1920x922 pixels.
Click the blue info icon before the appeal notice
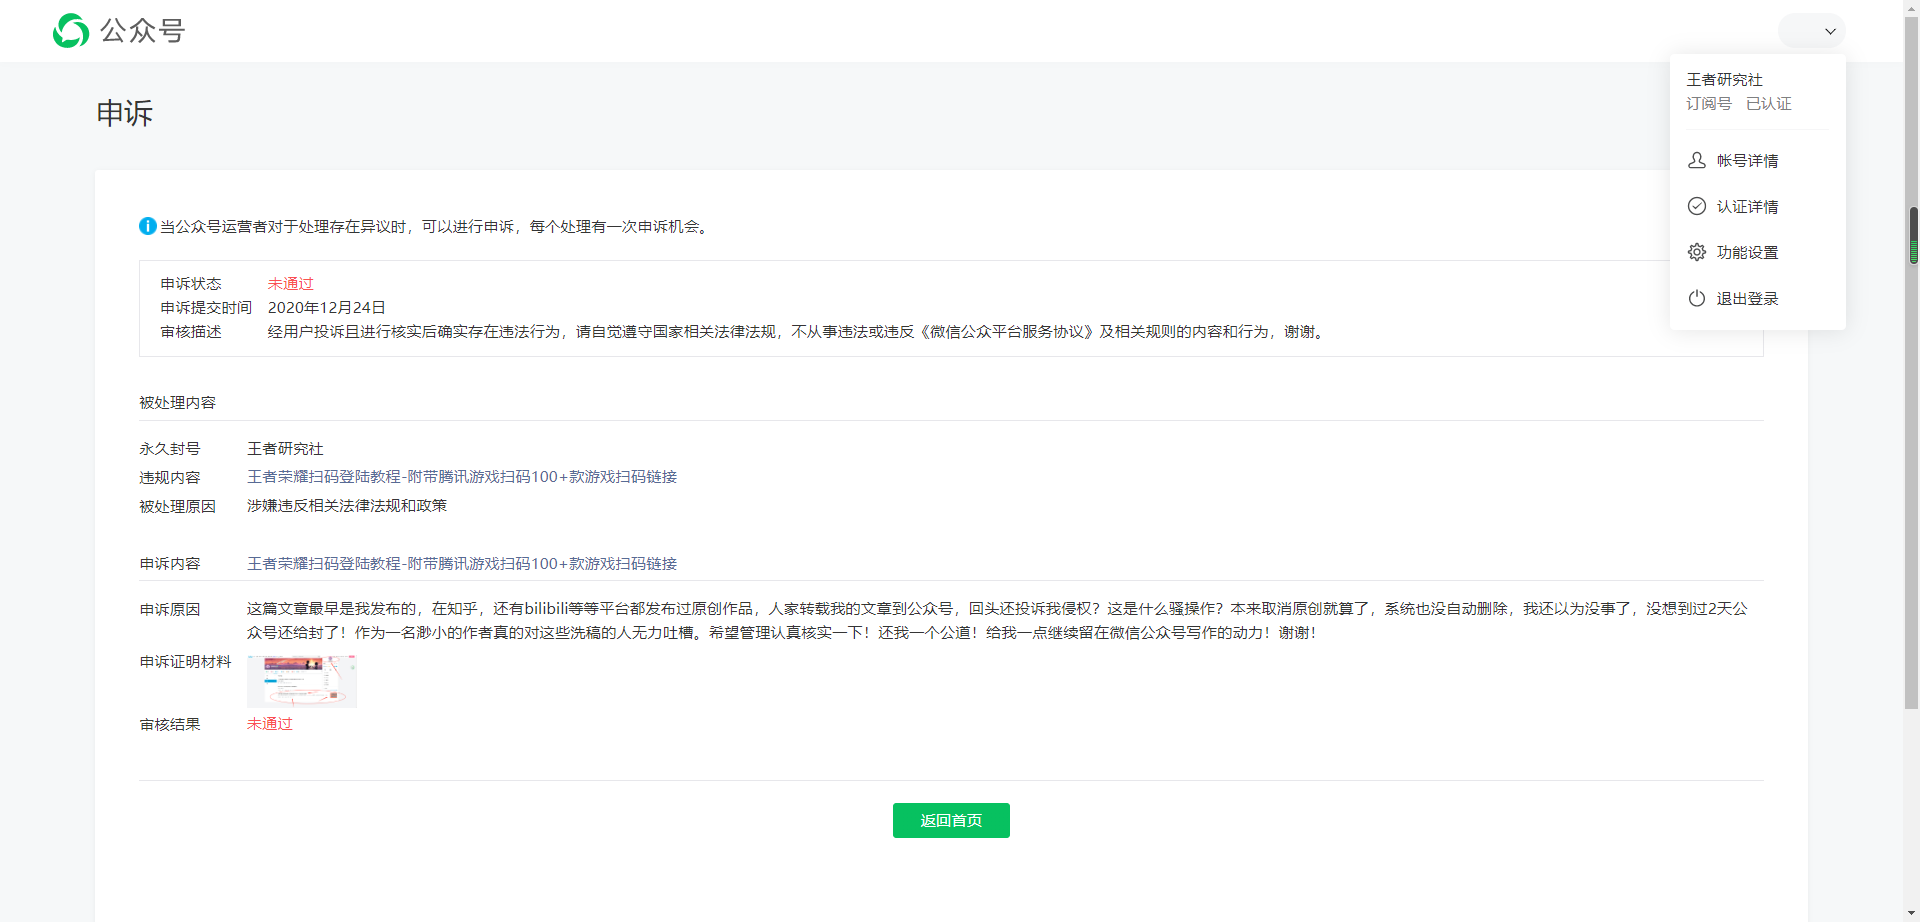(x=148, y=226)
